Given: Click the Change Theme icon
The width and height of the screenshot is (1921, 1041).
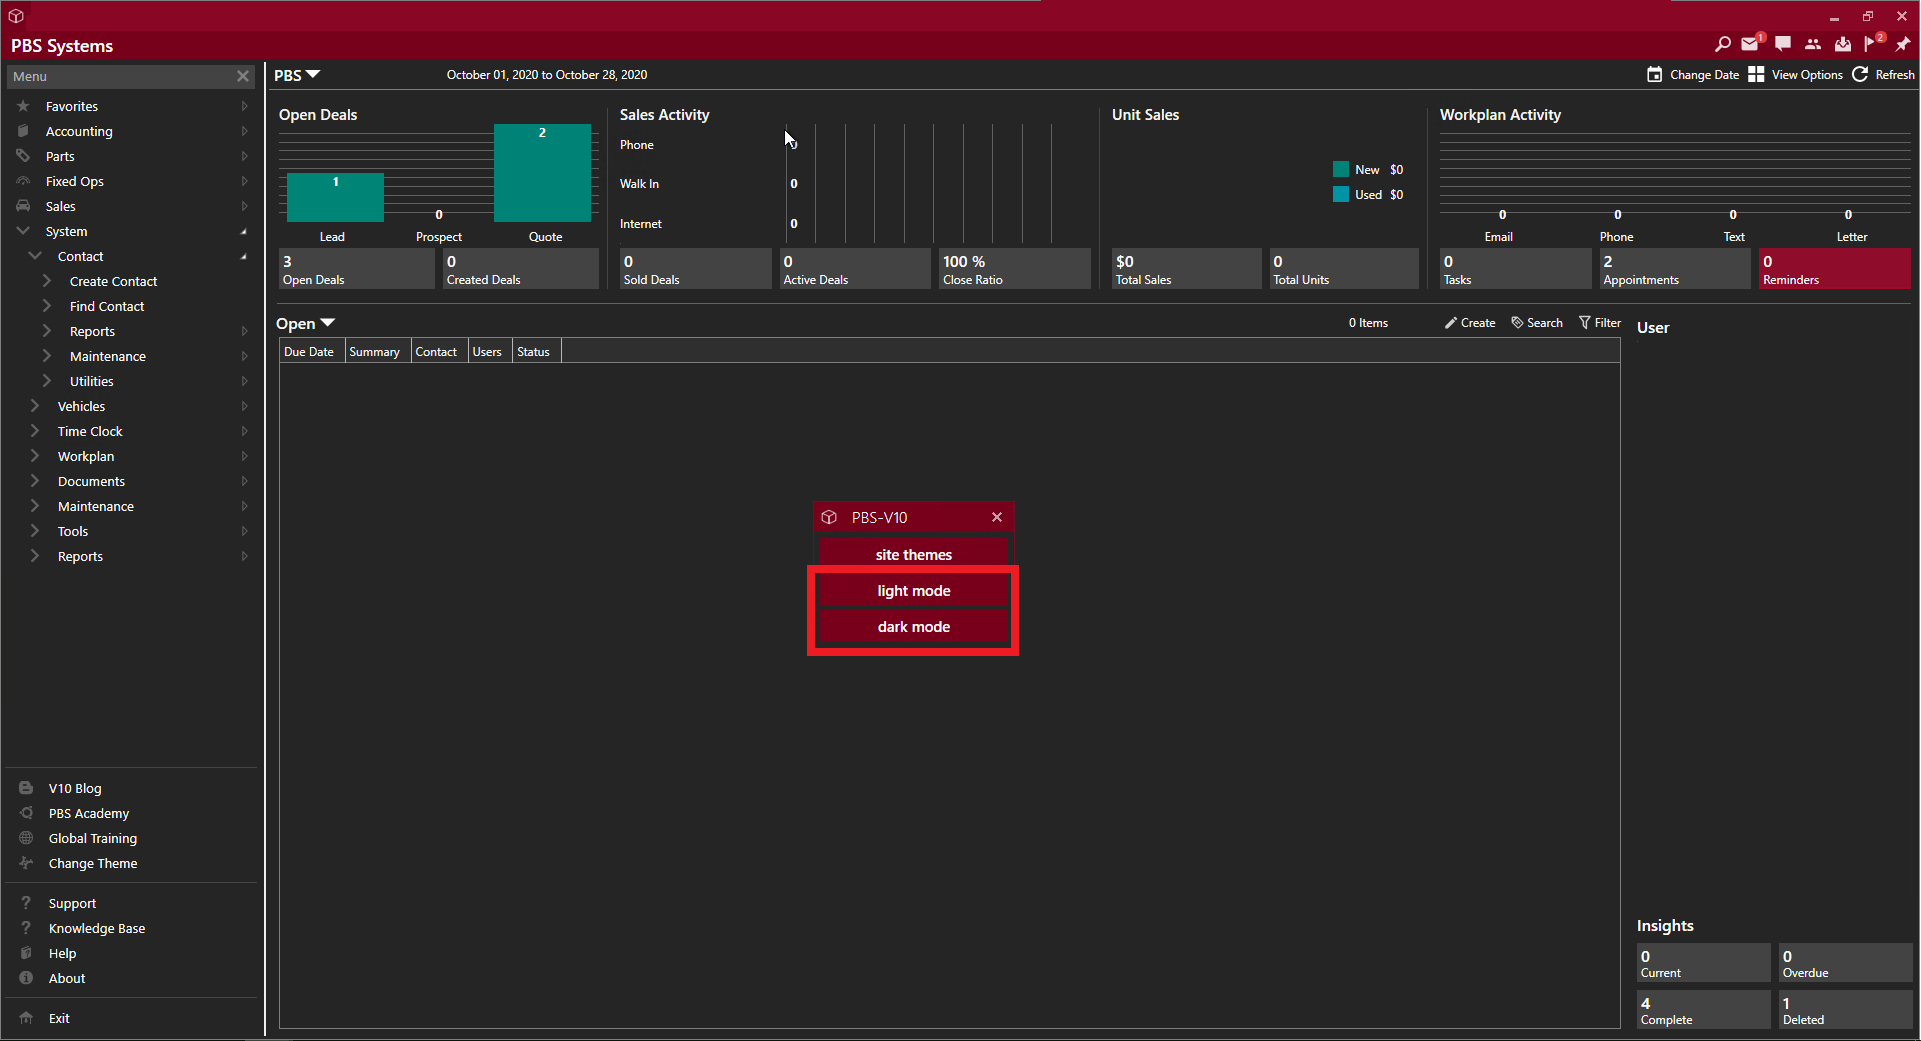Looking at the screenshot, I should click(x=27, y=863).
